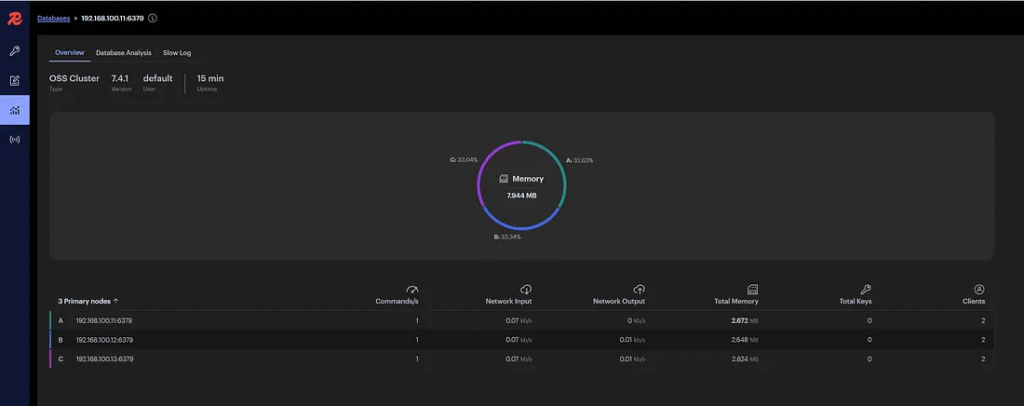Select node A row 192.168.100.11:6379
1024x406 pixels.
coord(104,321)
